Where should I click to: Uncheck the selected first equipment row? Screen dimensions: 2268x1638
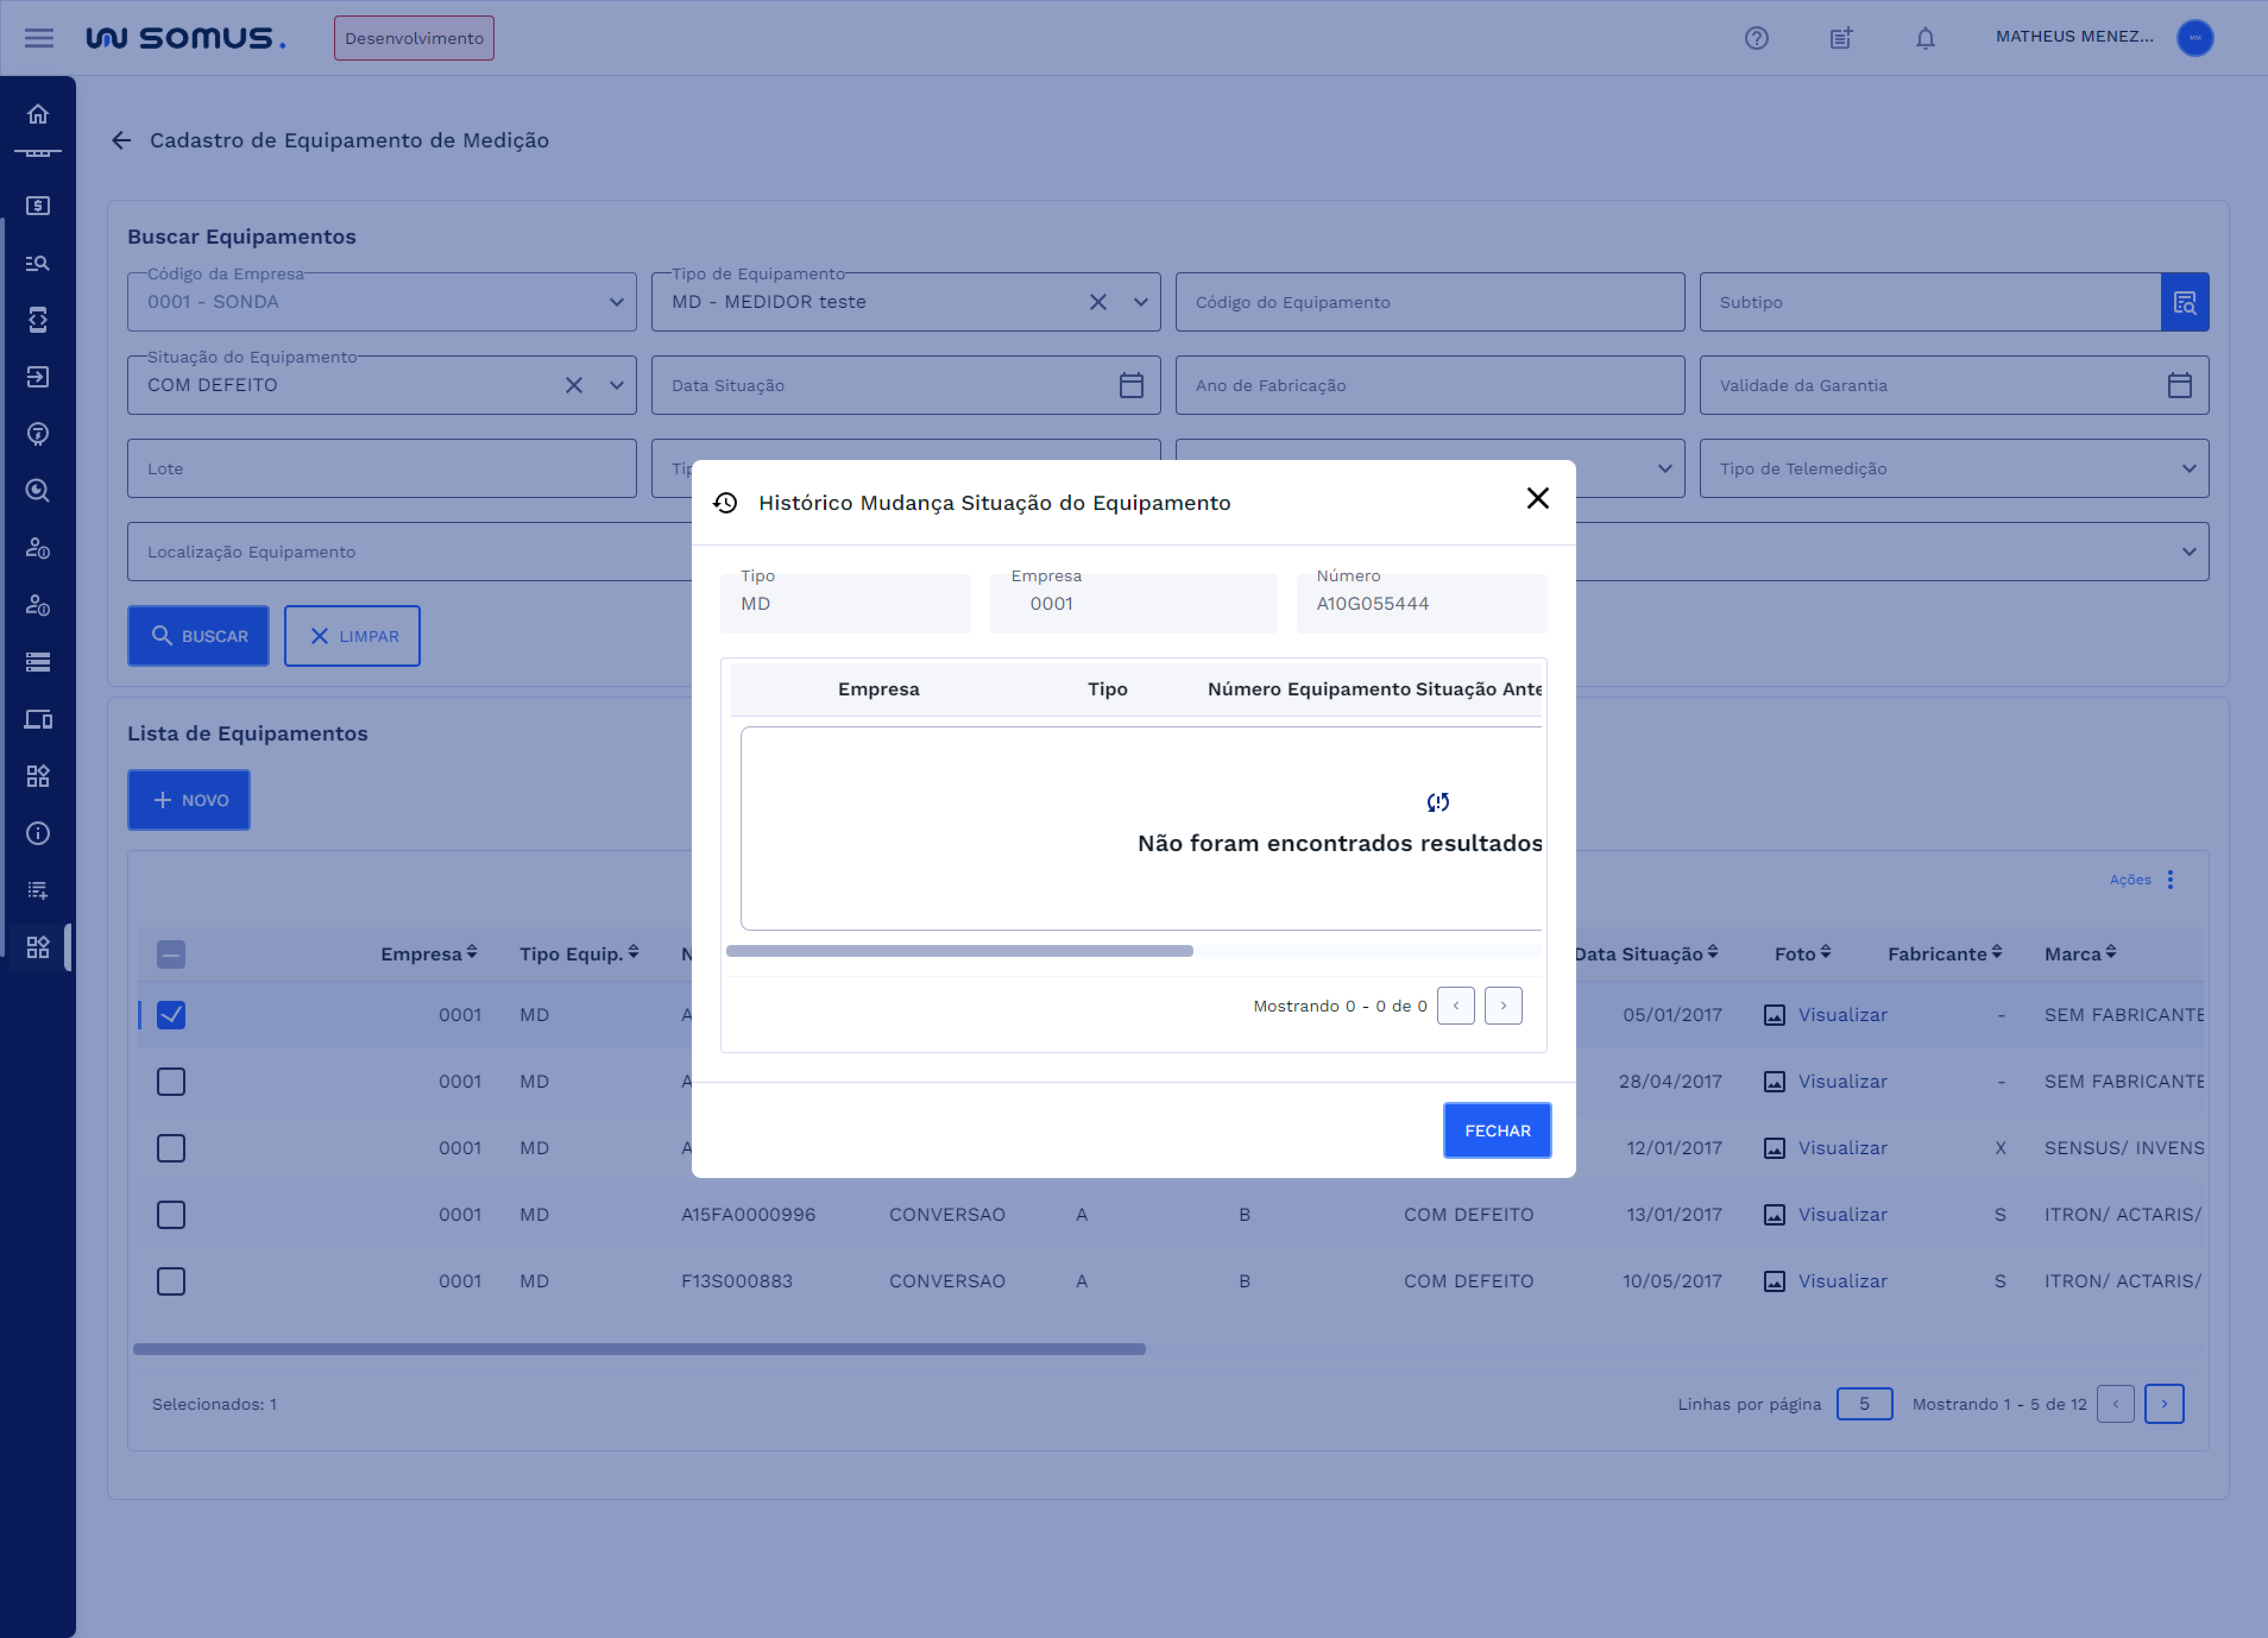(x=171, y=1015)
